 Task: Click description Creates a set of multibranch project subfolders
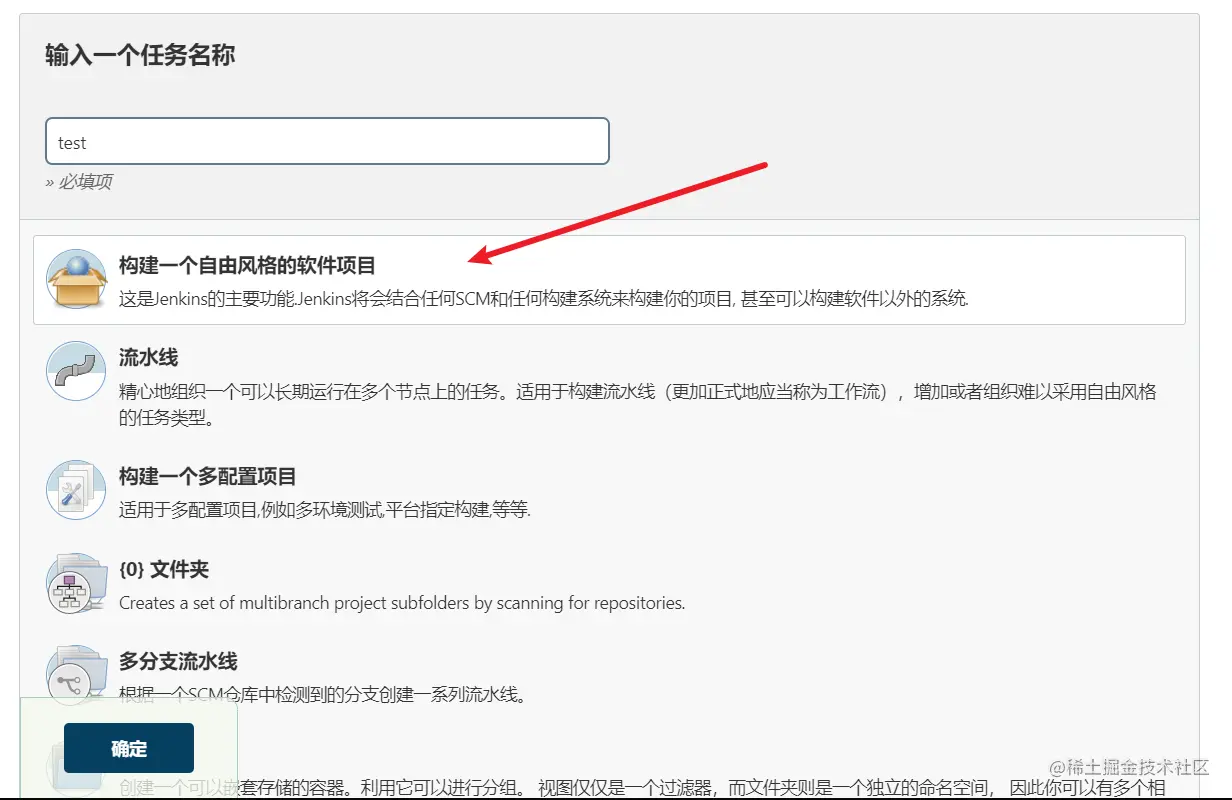(x=402, y=603)
